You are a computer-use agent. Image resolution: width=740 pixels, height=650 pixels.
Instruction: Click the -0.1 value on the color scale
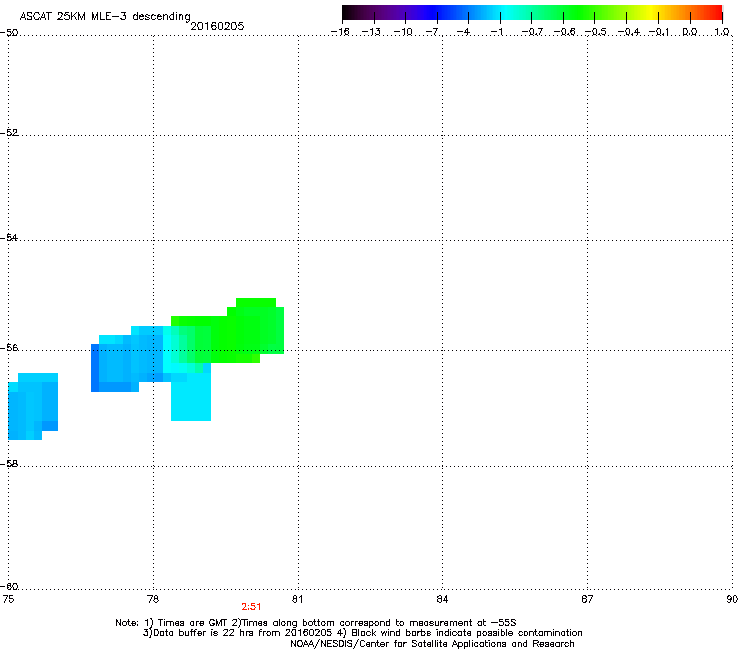[659, 32]
